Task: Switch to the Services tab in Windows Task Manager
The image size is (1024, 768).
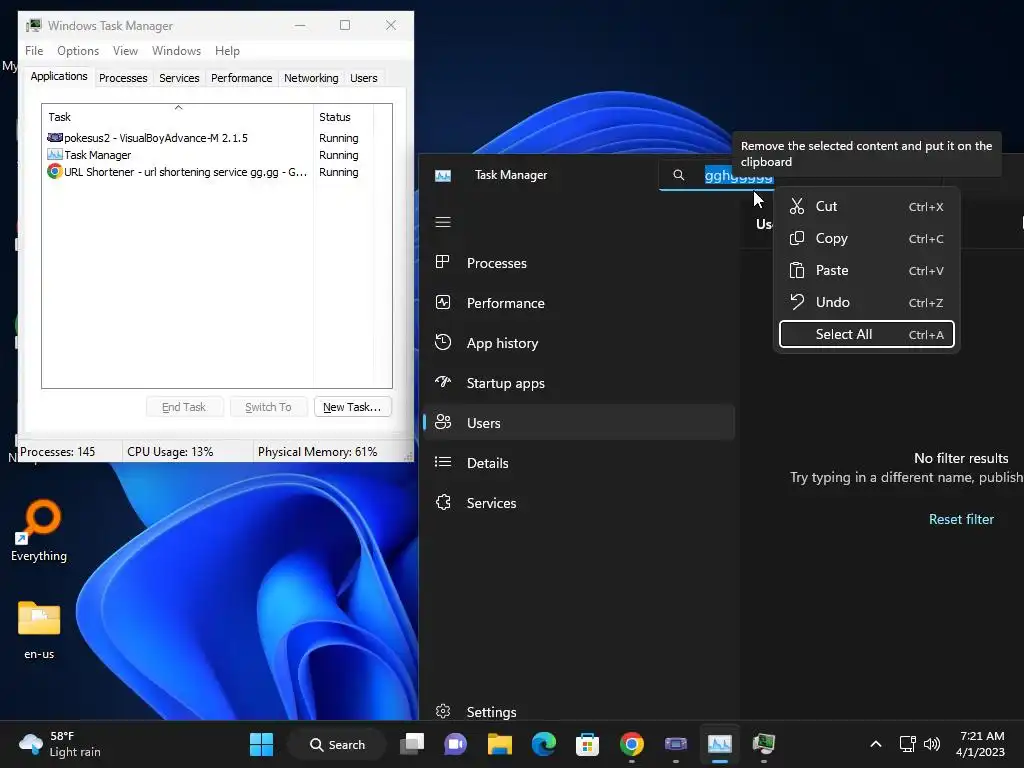Action: 179,78
